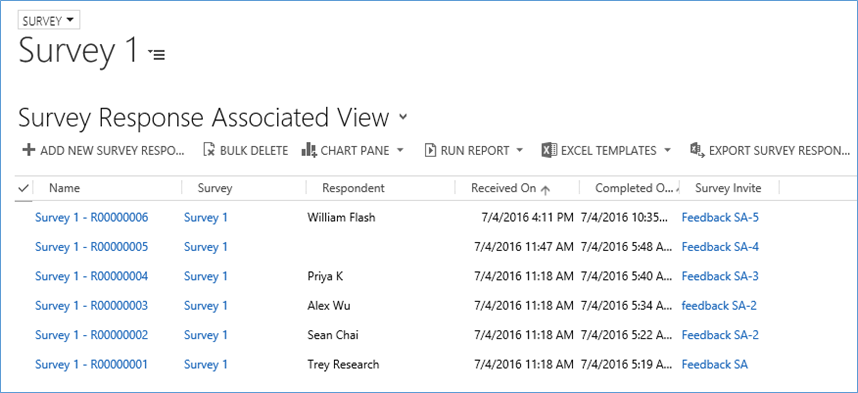The image size is (858, 393).
Task: Open Survey 1 - R00000006 record
Action: click(x=91, y=217)
